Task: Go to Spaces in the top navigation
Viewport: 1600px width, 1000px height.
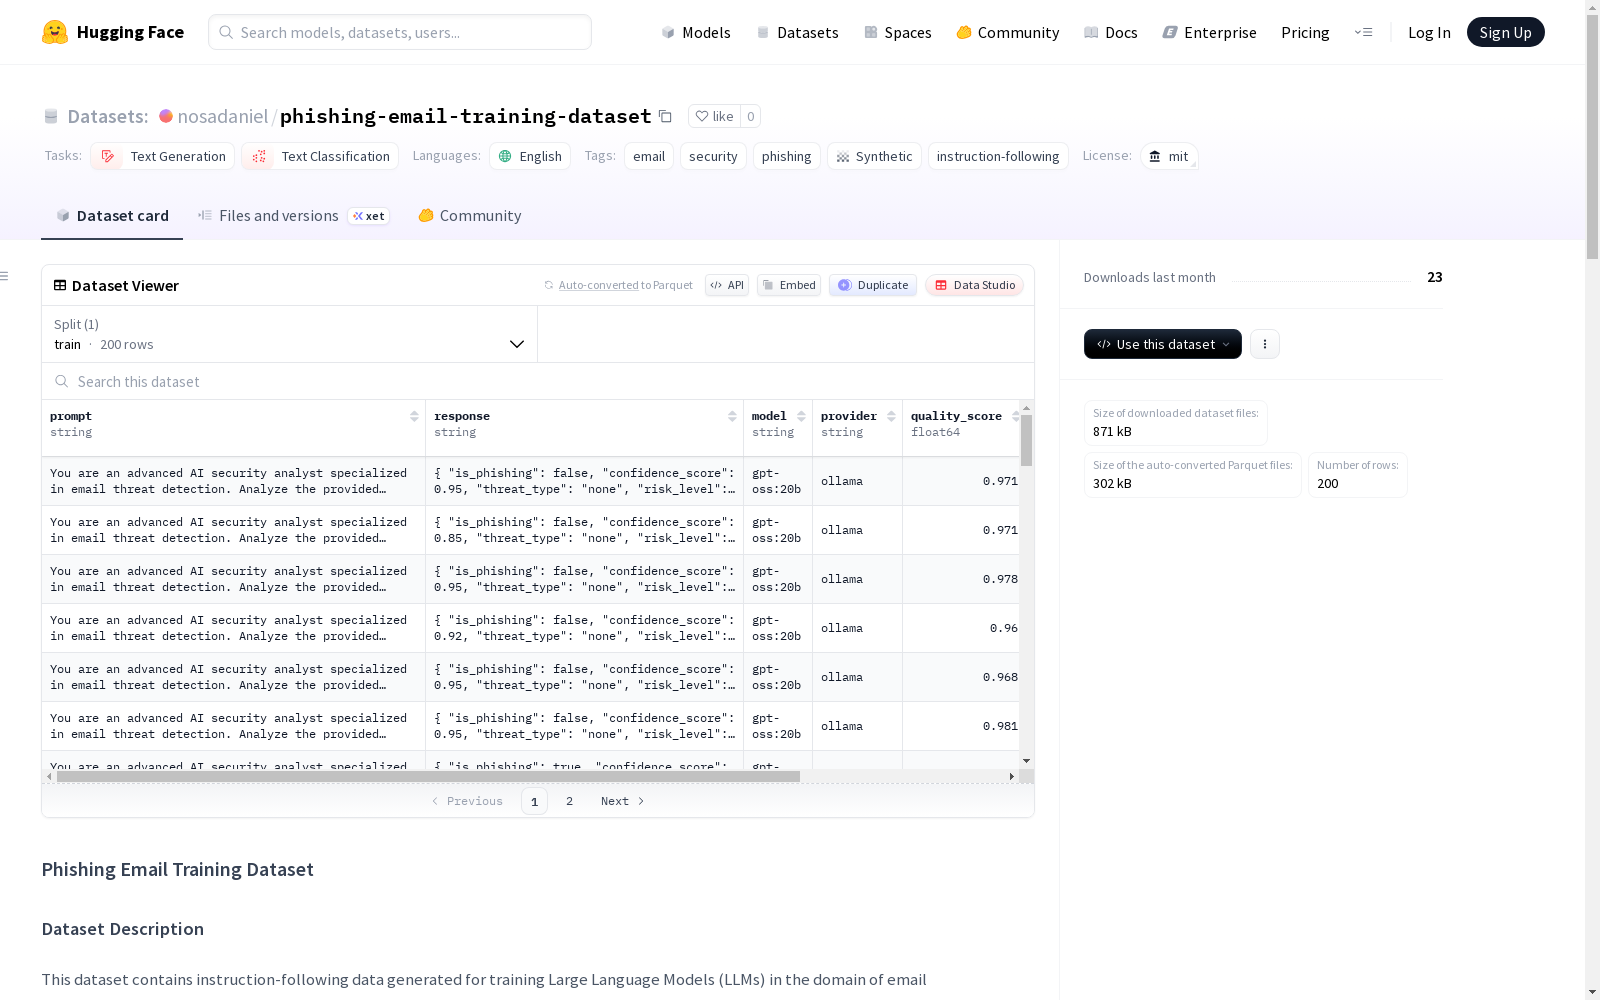Action: pos(898,32)
